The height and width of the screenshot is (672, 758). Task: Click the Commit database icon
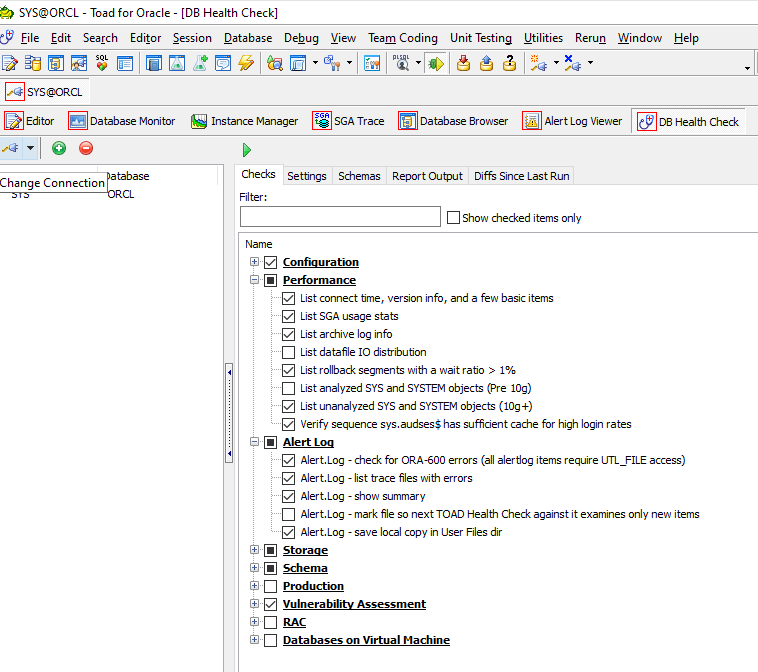464,63
